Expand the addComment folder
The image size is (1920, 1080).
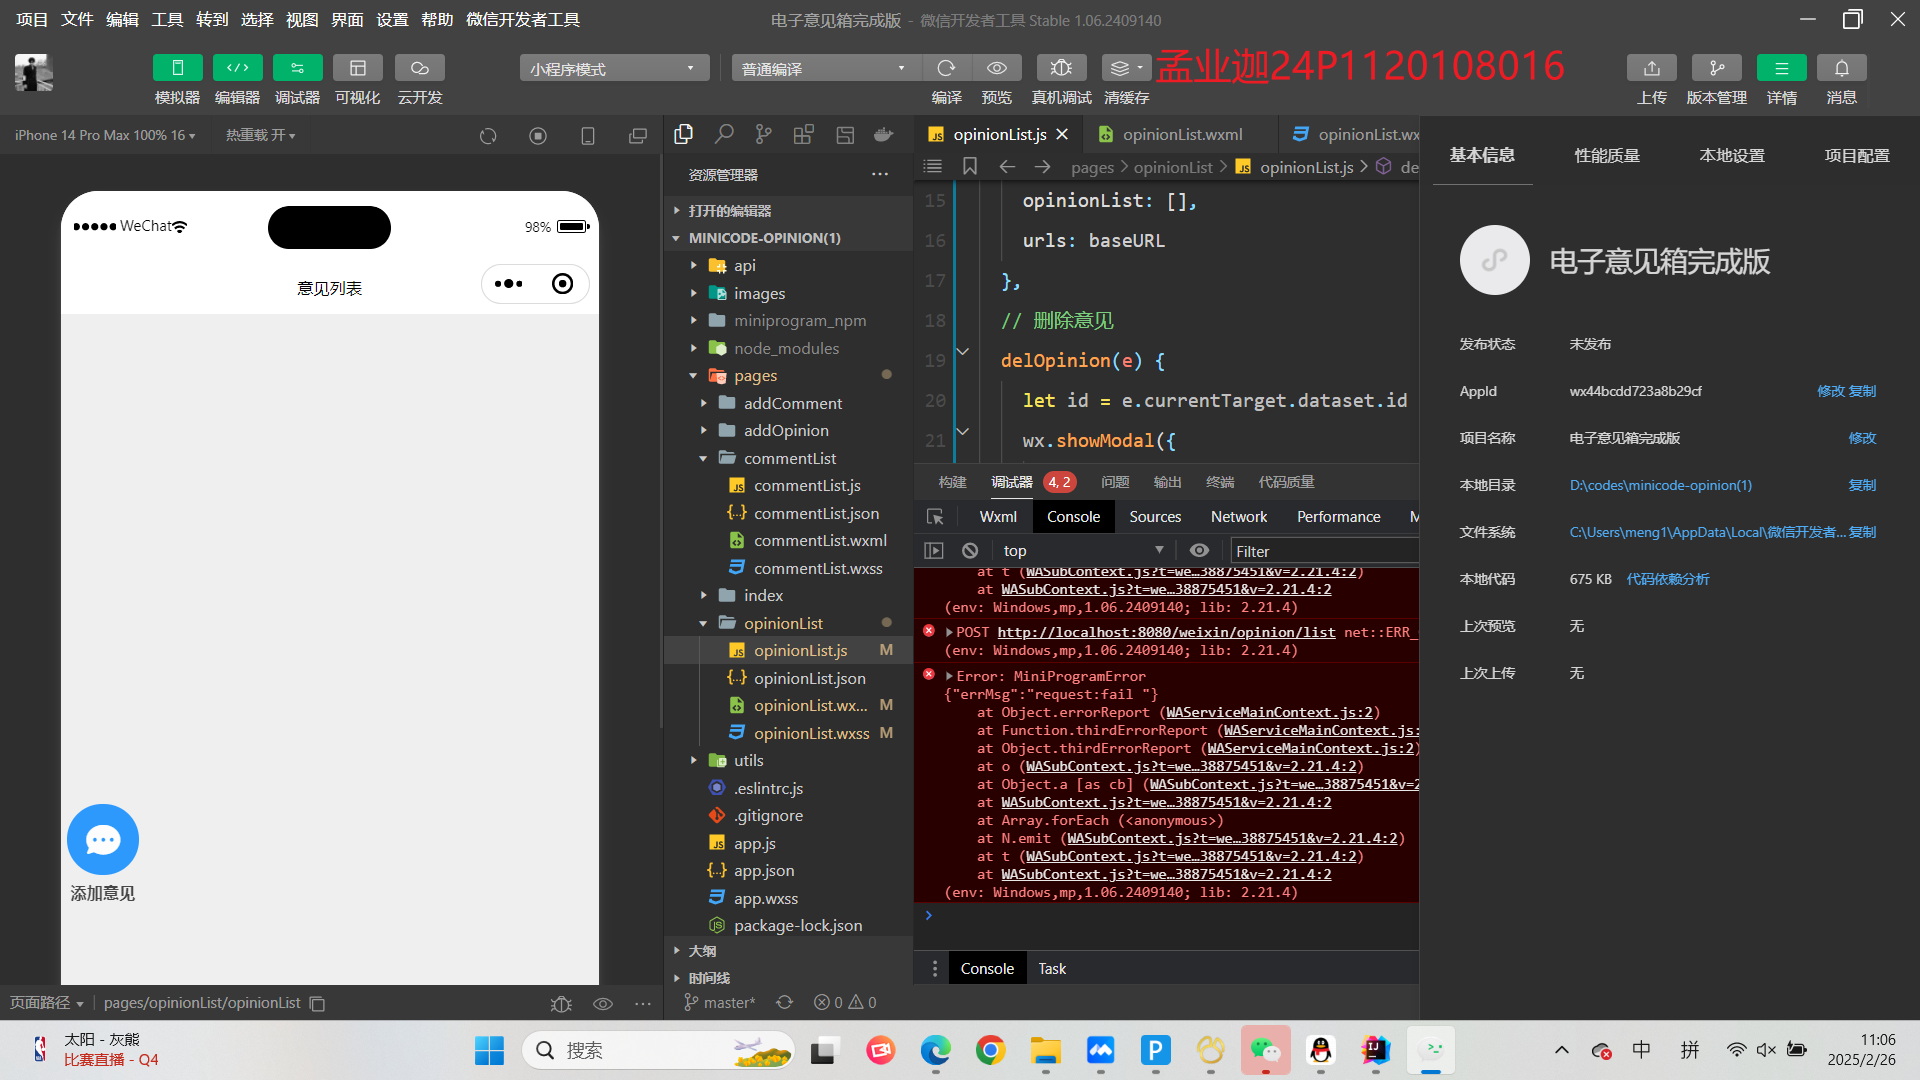(x=789, y=403)
